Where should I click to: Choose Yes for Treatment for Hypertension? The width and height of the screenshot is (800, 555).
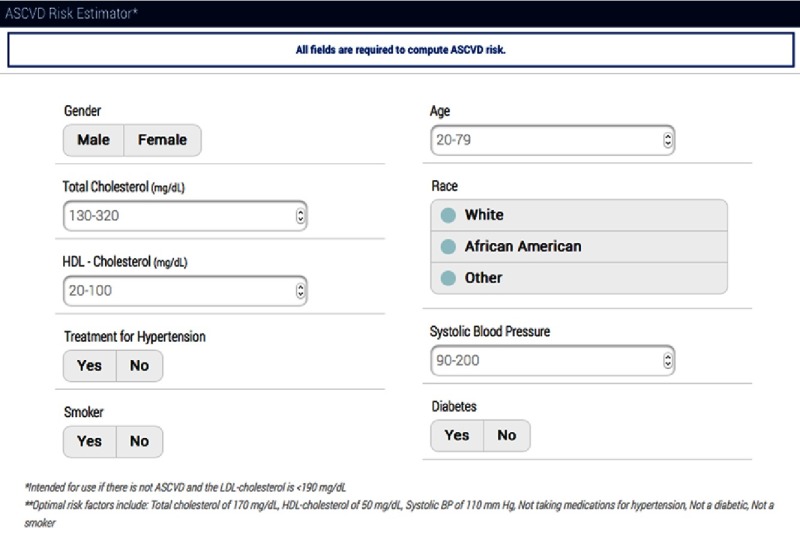tap(90, 366)
